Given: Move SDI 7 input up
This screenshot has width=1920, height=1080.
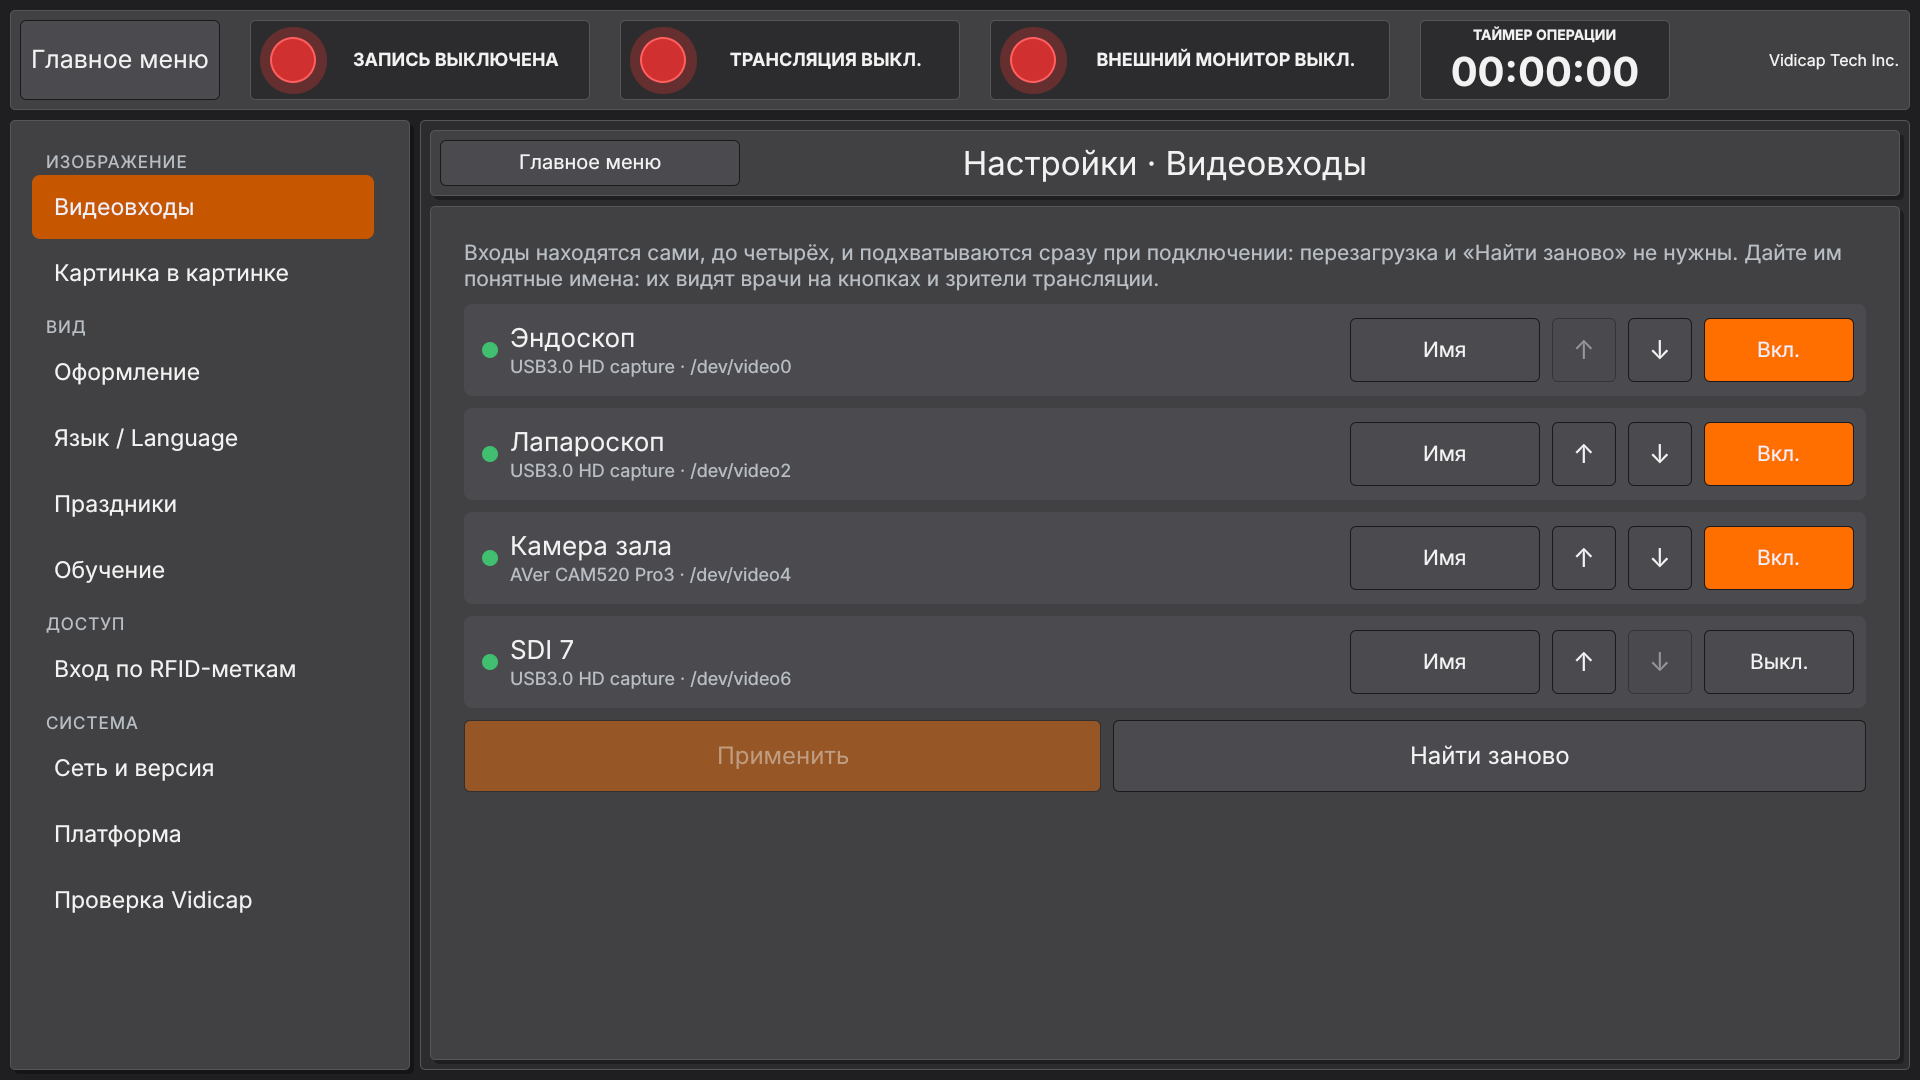Looking at the screenshot, I should [1583, 662].
